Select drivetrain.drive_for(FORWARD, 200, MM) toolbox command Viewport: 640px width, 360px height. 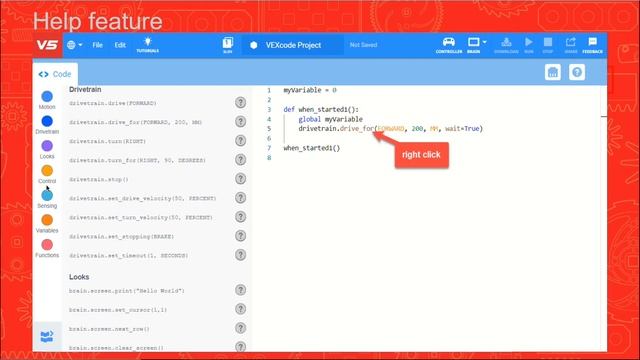(136, 122)
